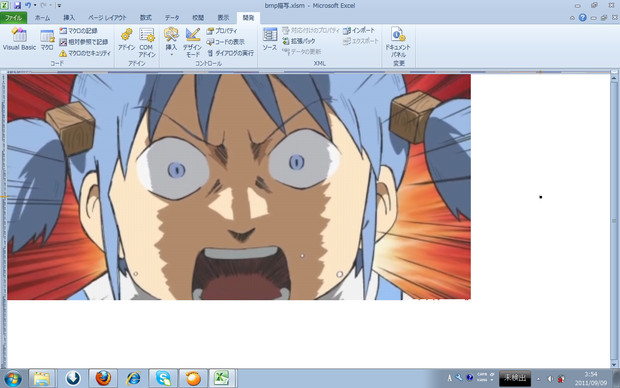Select the anime face picture in sheet

click(239, 187)
